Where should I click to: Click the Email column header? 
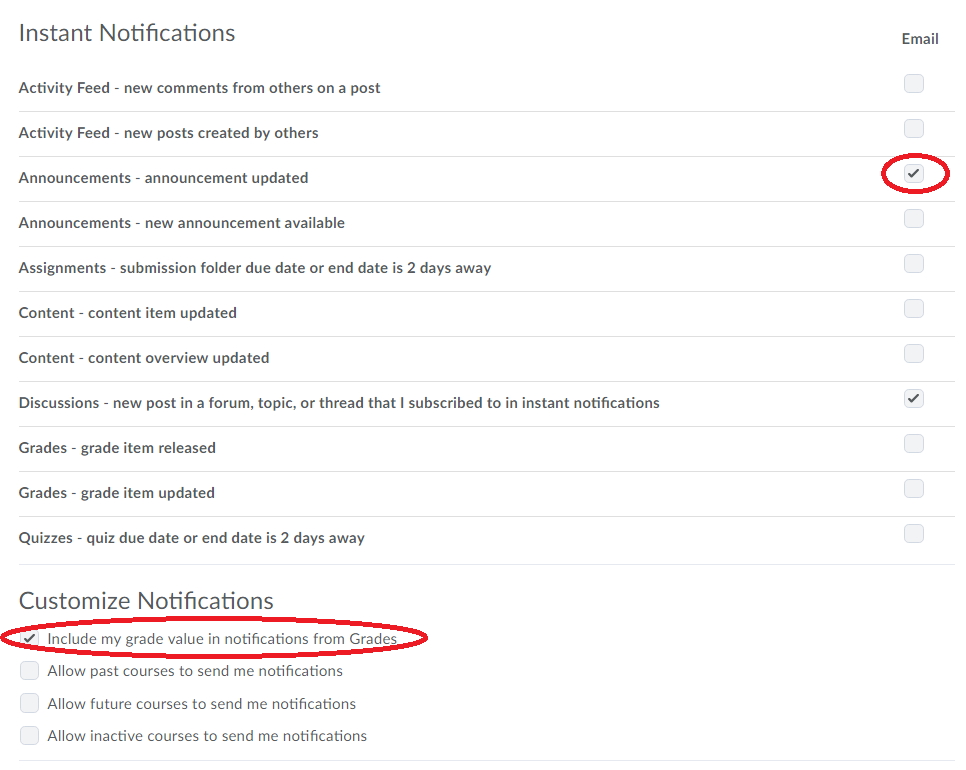coord(920,39)
